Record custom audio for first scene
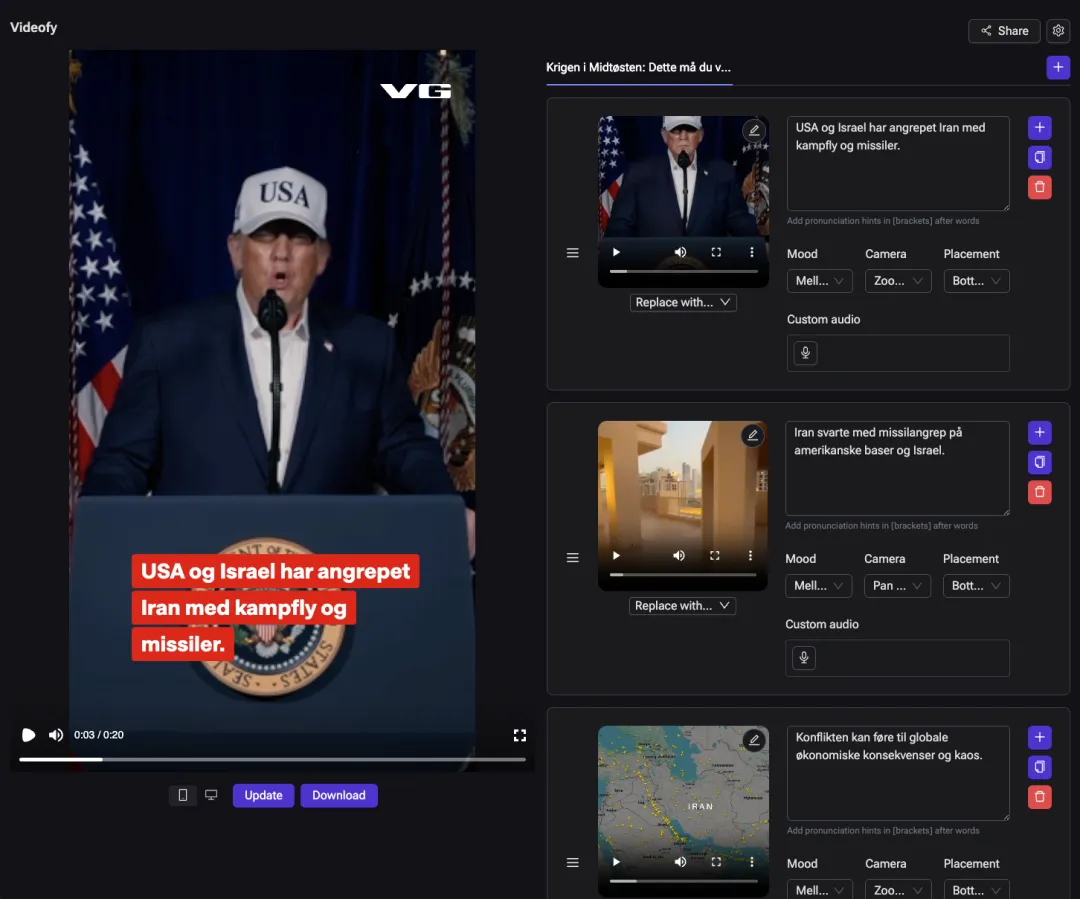 point(804,353)
